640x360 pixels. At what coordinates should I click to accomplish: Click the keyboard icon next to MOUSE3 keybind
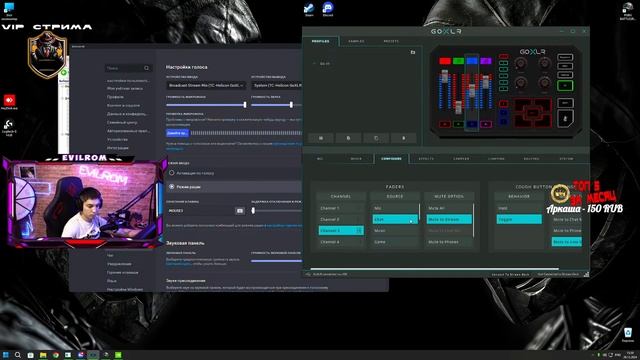tap(240, 211)
